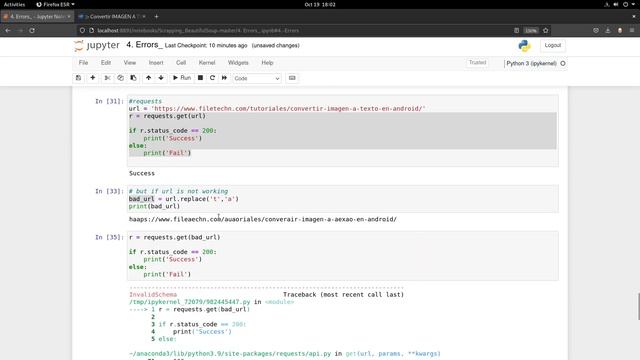Click the bad_url = url.replace code line
Image resolution: width=640 pixels, height=360 pixels.
184,199
